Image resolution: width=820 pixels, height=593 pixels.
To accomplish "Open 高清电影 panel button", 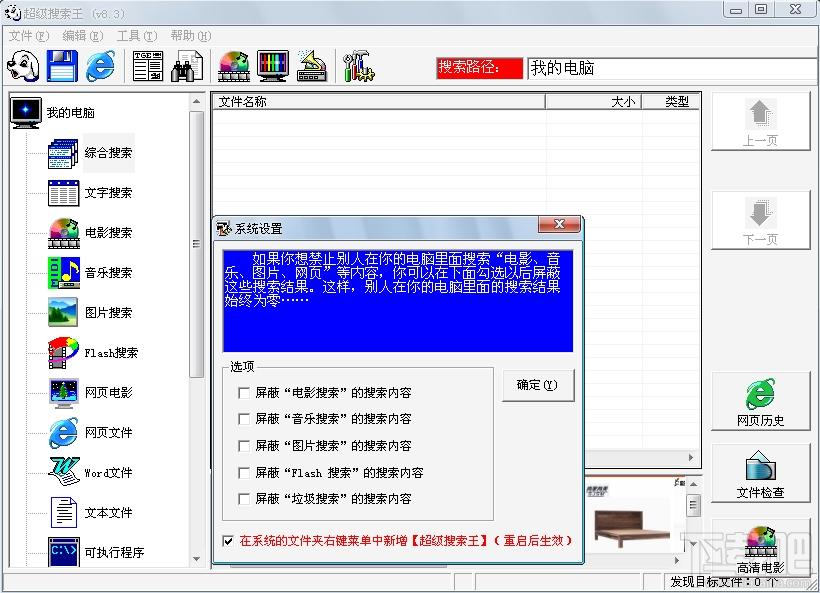I will [x=760, y=548].
